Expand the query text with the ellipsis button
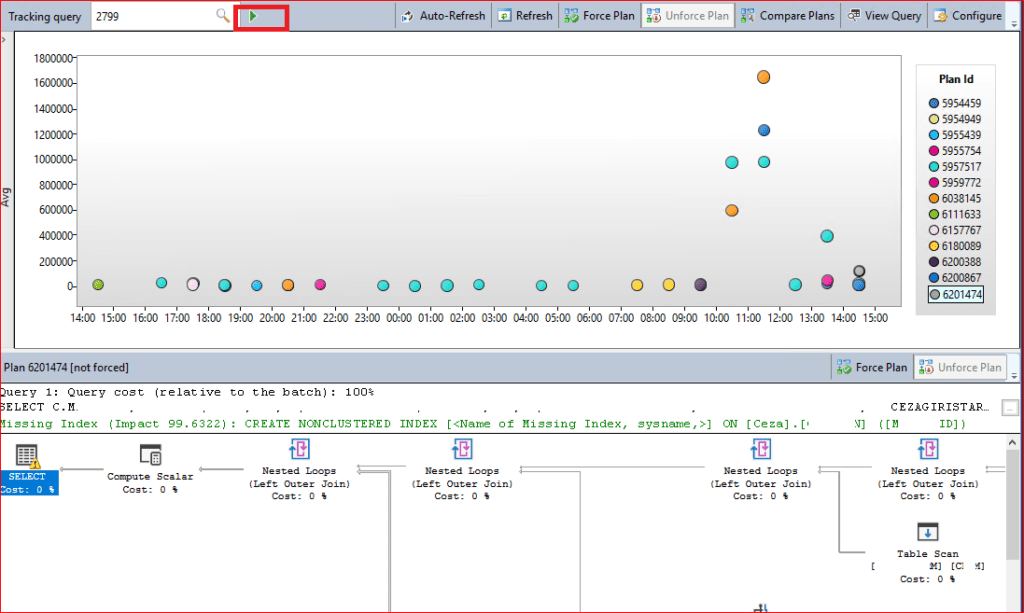Screen dimensions: 1024x613 [x=1010, y=408]
